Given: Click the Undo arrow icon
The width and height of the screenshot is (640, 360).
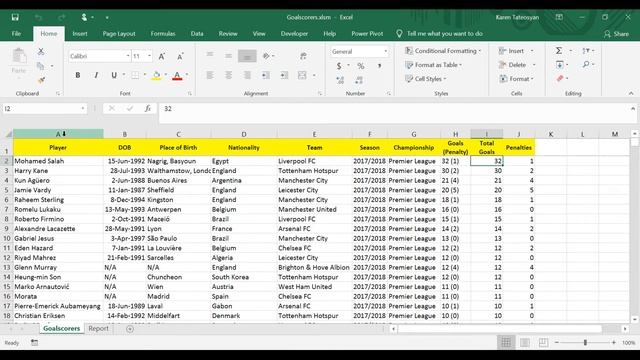Looking at the screenshot, I should tap(38, 17).
